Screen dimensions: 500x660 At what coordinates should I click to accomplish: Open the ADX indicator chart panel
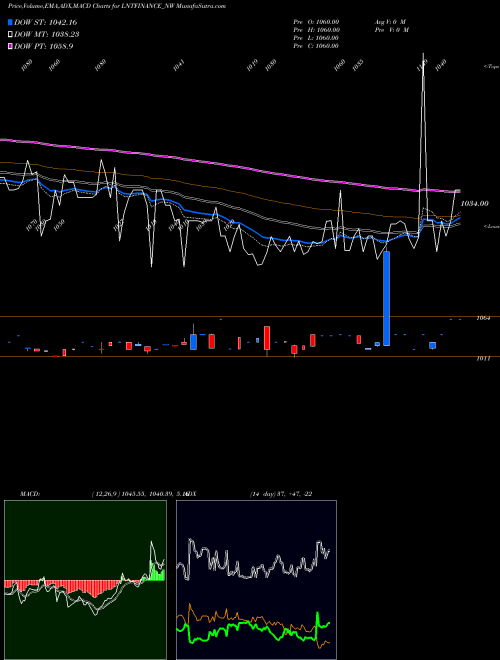coord(256,580)
